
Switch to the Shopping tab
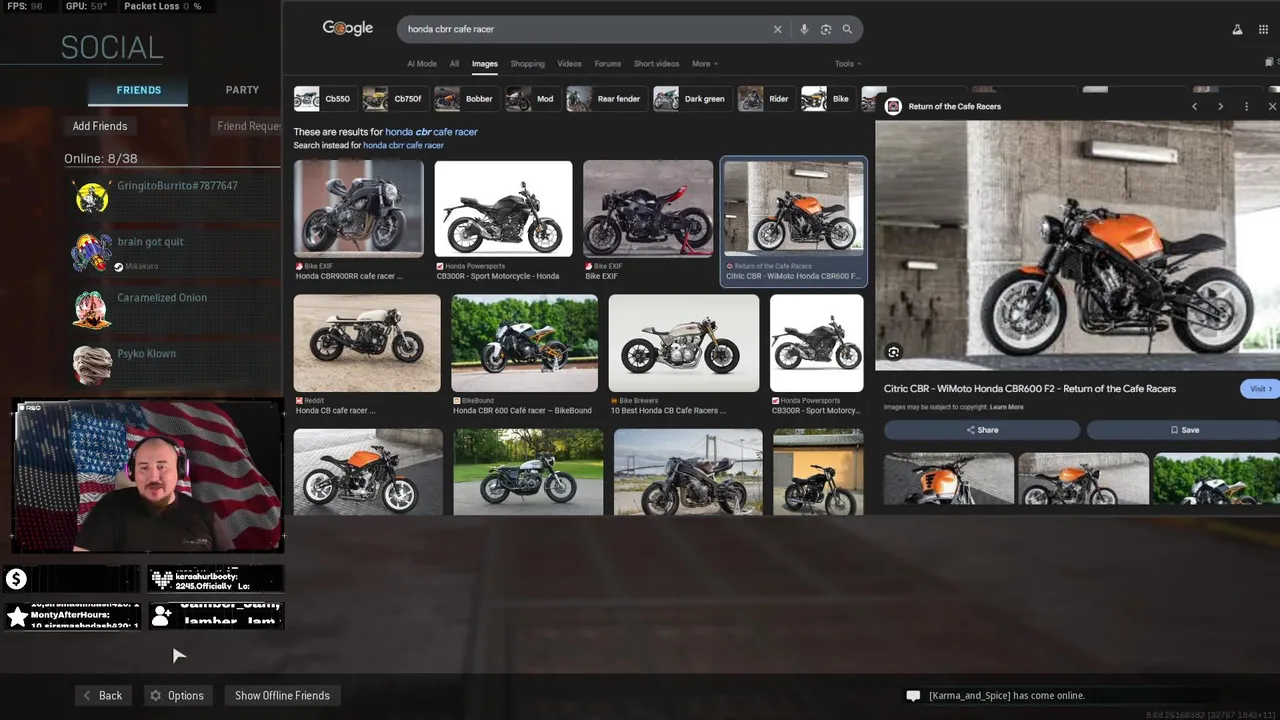click(527, 64)
